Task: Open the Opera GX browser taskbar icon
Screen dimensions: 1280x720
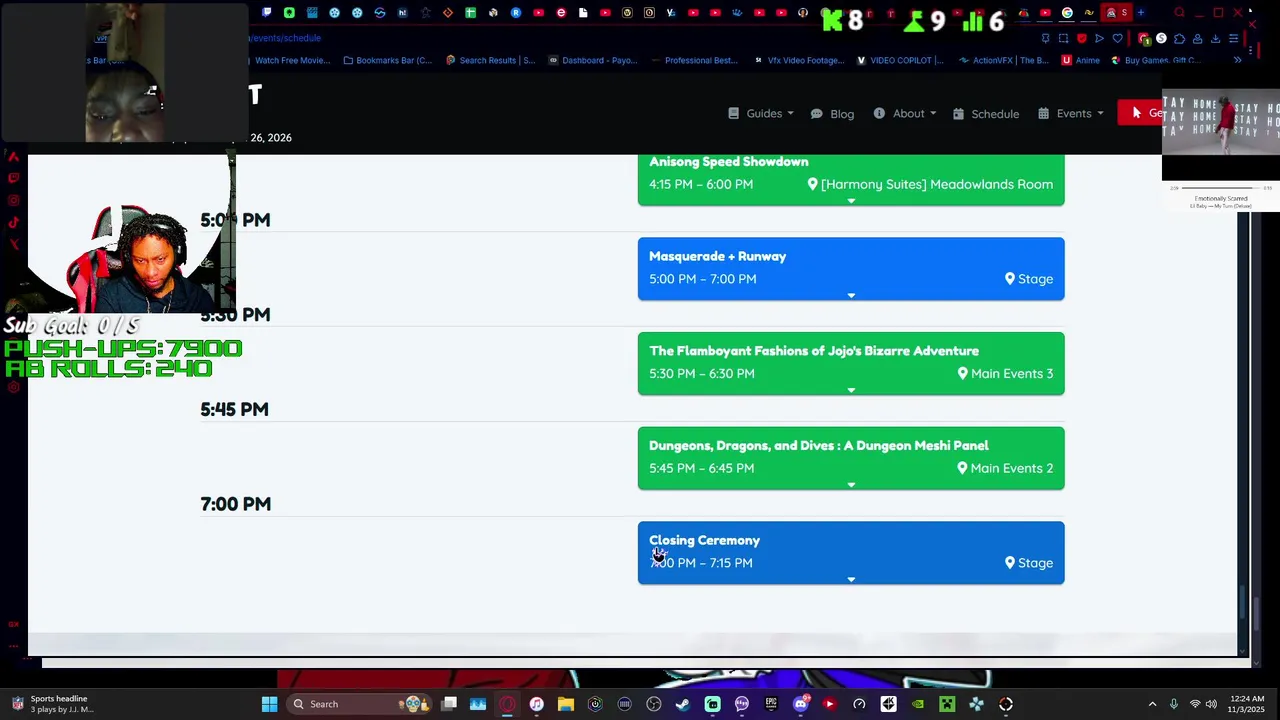Action: point(508,704)
